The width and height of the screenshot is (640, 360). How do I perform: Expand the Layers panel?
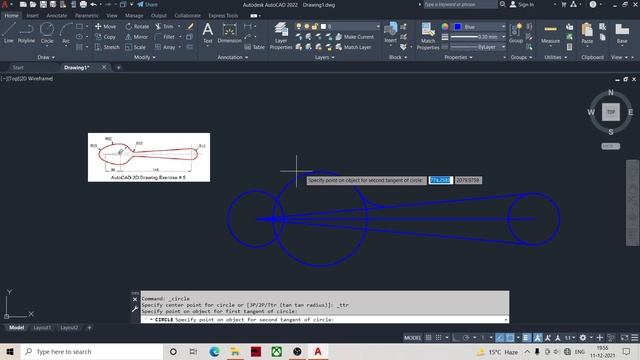click(324, 57)
